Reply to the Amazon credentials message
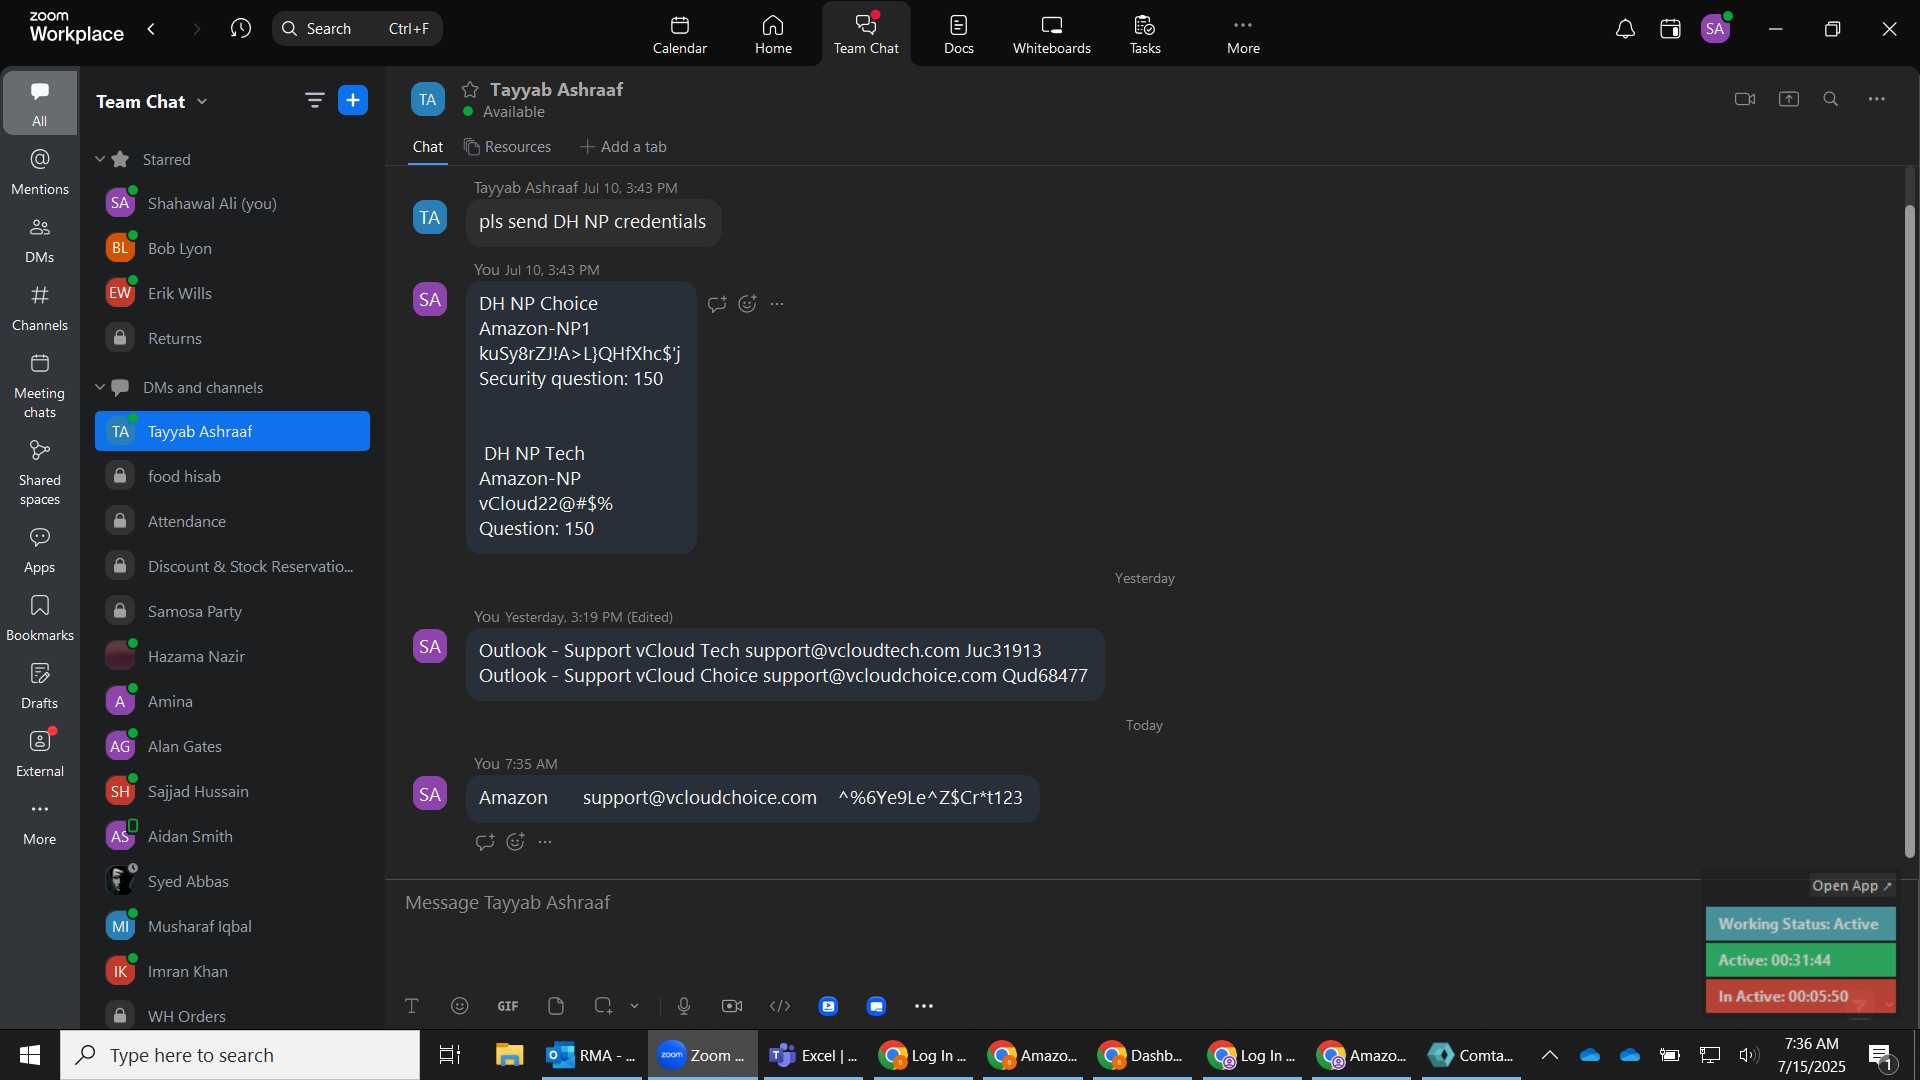1920x1080 pixels. tap(485, 842)
